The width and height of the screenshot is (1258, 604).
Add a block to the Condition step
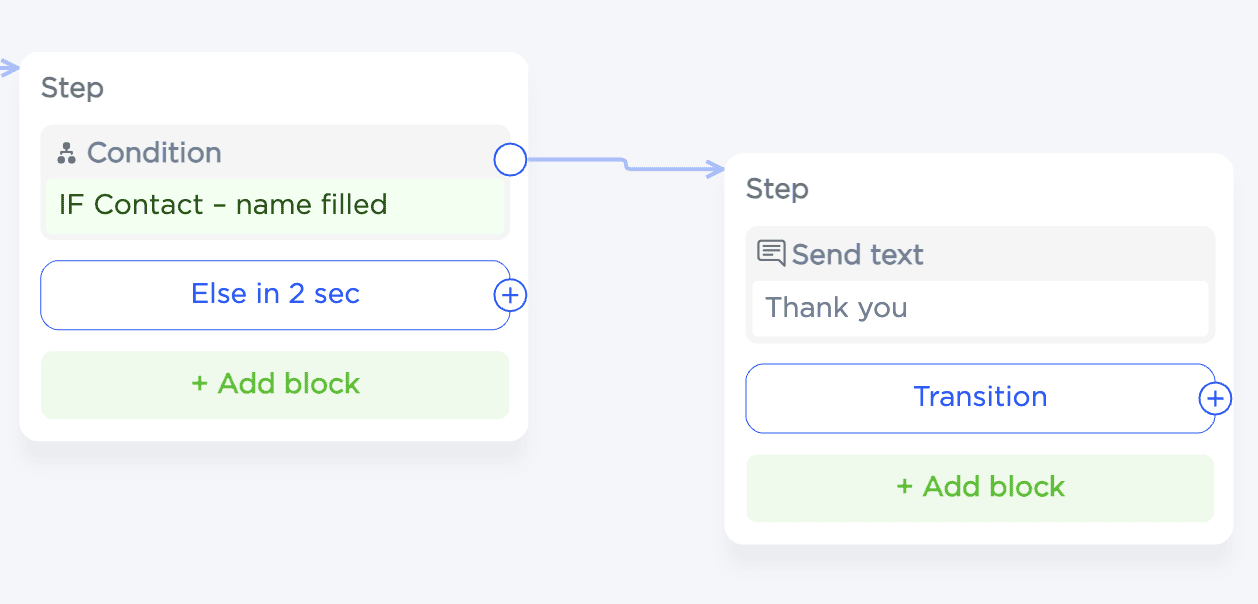pyautogui.click(x=275, y=385)
